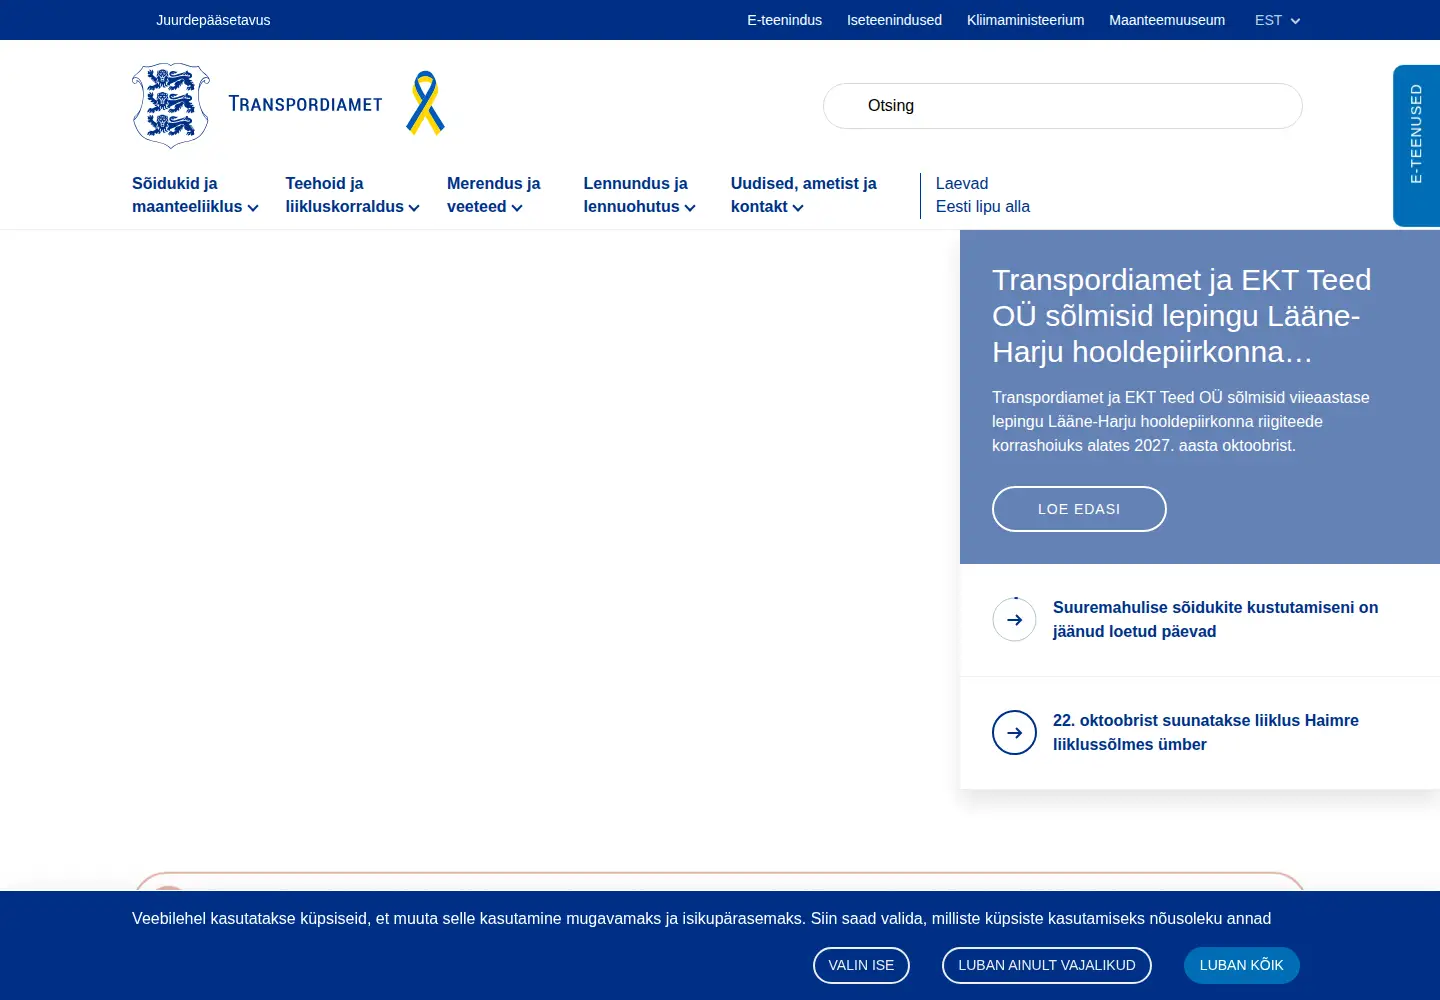Open Juurdepääsetavus accessibility link

(213, 20)
